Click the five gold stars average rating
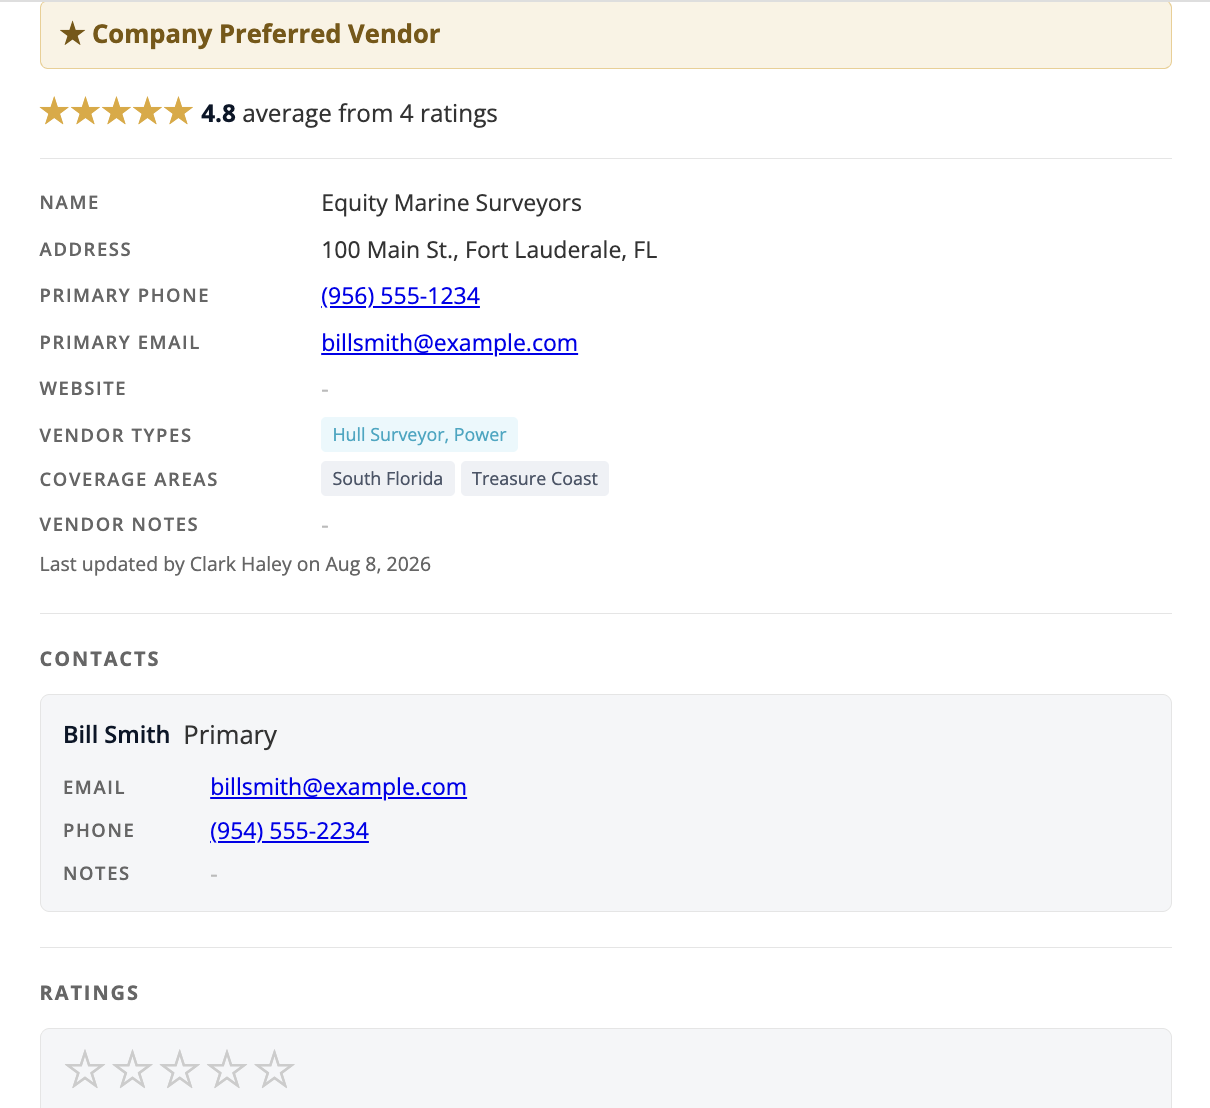The image size is (1210, 1108). click(116, 112)
